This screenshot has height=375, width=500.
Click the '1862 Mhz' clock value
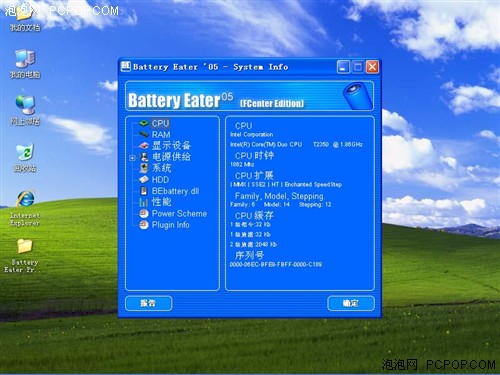(242, 164)
